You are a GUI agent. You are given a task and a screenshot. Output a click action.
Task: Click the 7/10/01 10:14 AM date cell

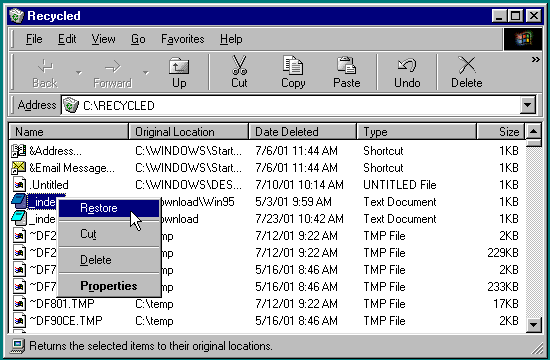pos(299,185)
